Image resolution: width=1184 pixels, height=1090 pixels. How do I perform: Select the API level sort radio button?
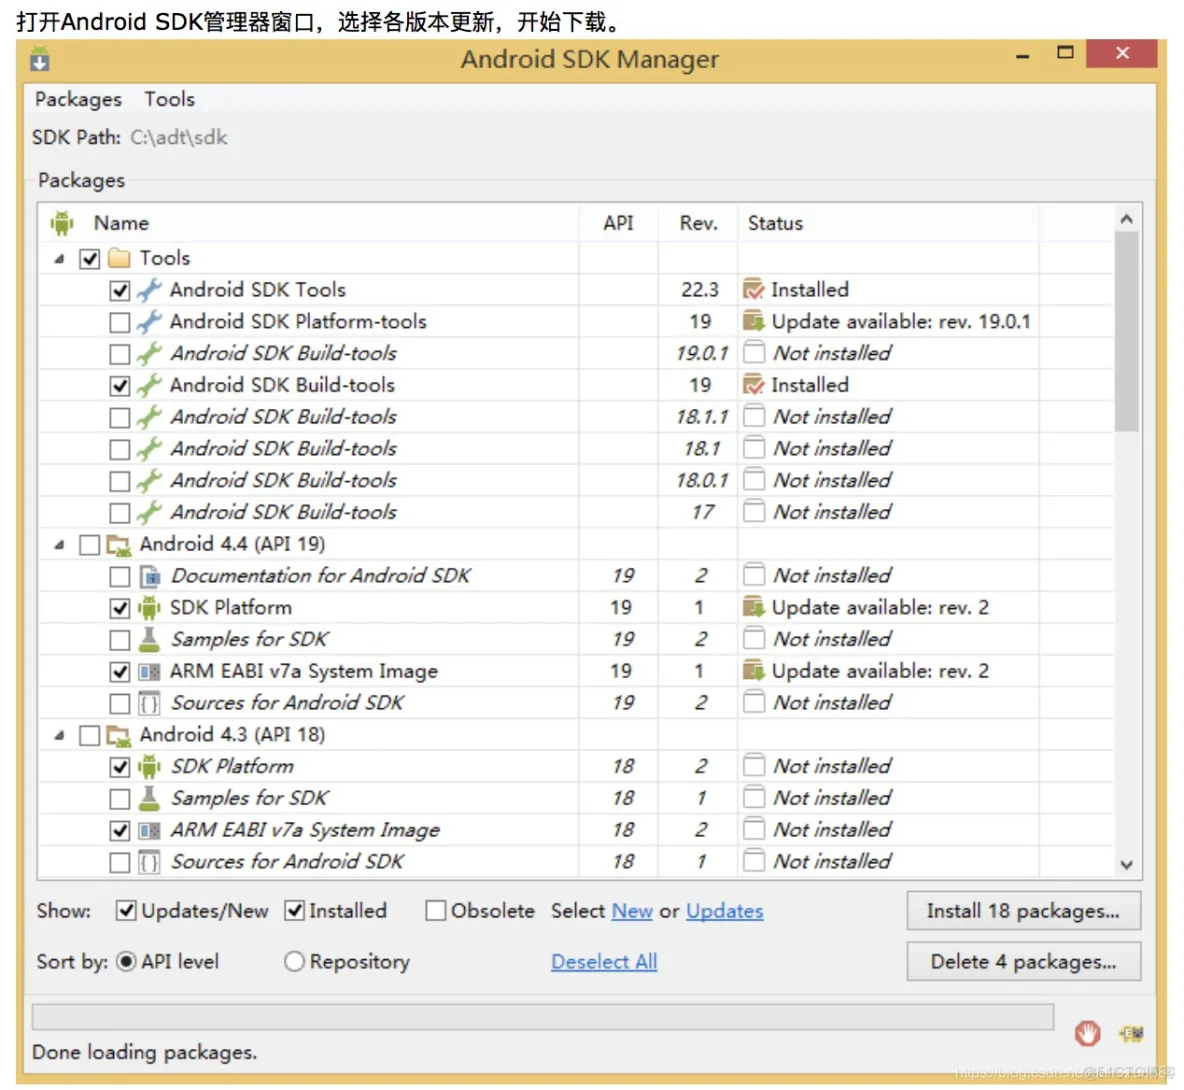(126, 962)
